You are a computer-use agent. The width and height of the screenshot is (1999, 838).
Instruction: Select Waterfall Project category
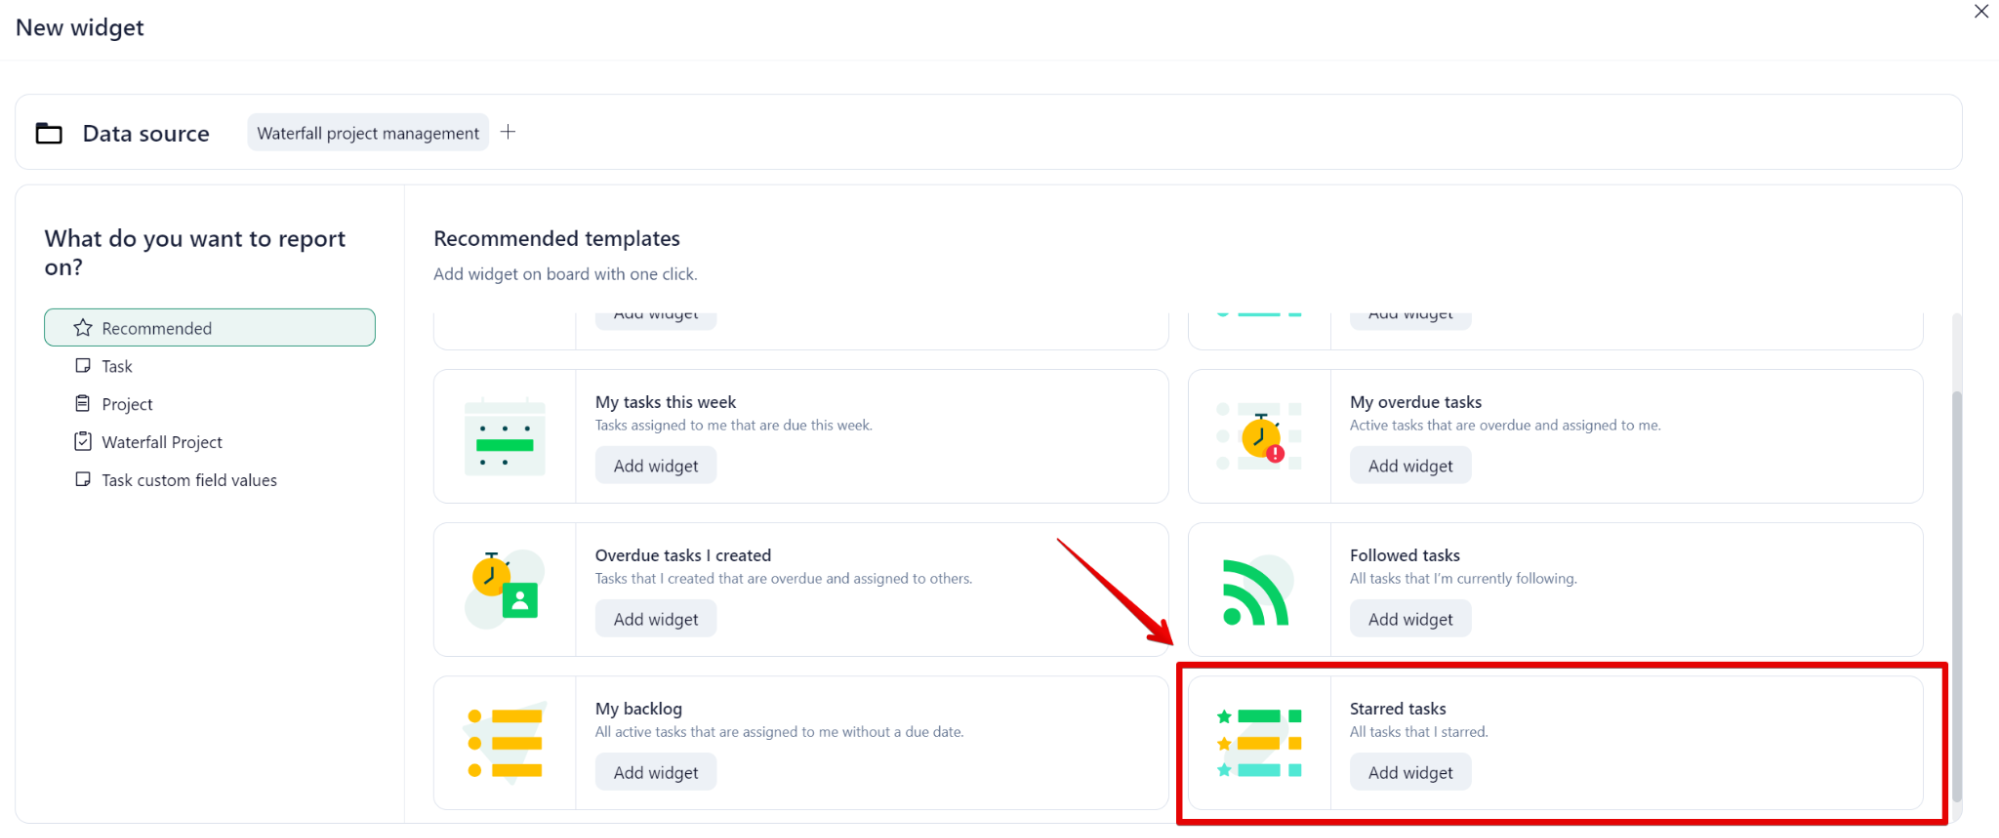tap(162, 442)
